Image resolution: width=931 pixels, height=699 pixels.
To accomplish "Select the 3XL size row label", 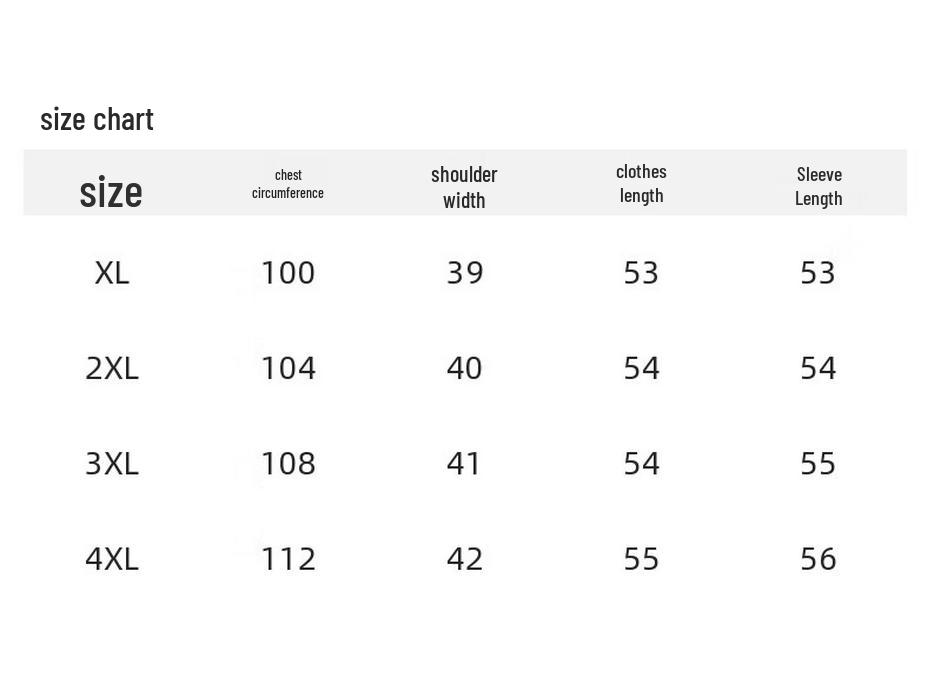I will pyautogui.click(x=112, y=463).
